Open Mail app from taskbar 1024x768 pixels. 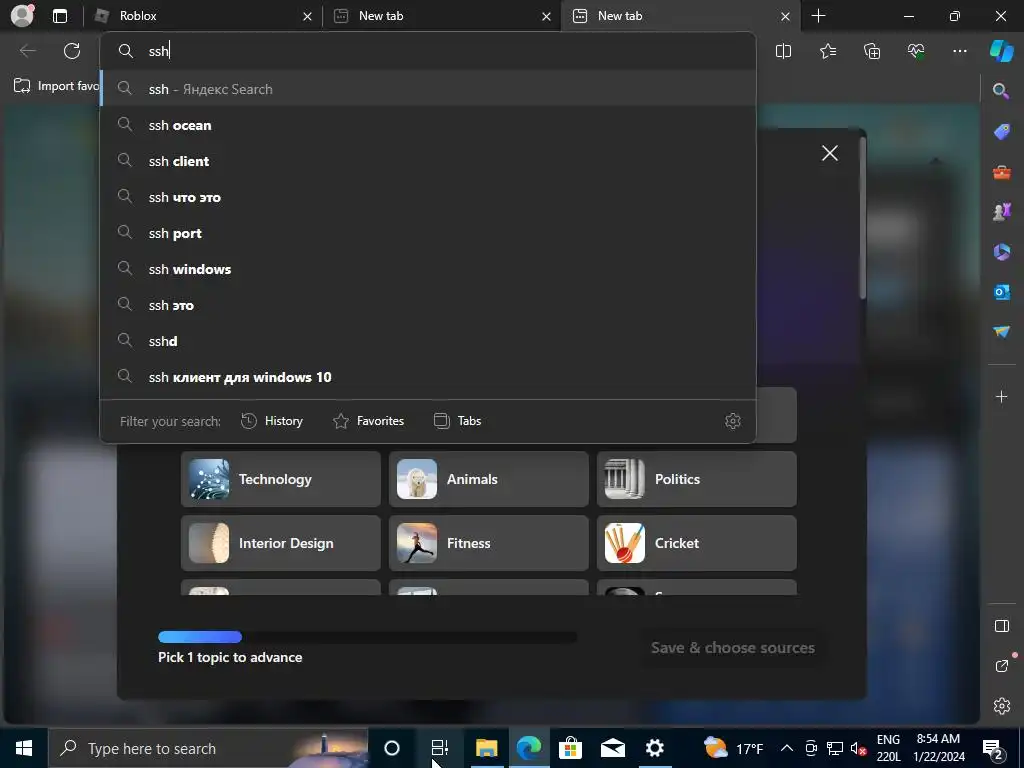pyautogui.click(x=613, y=748)
